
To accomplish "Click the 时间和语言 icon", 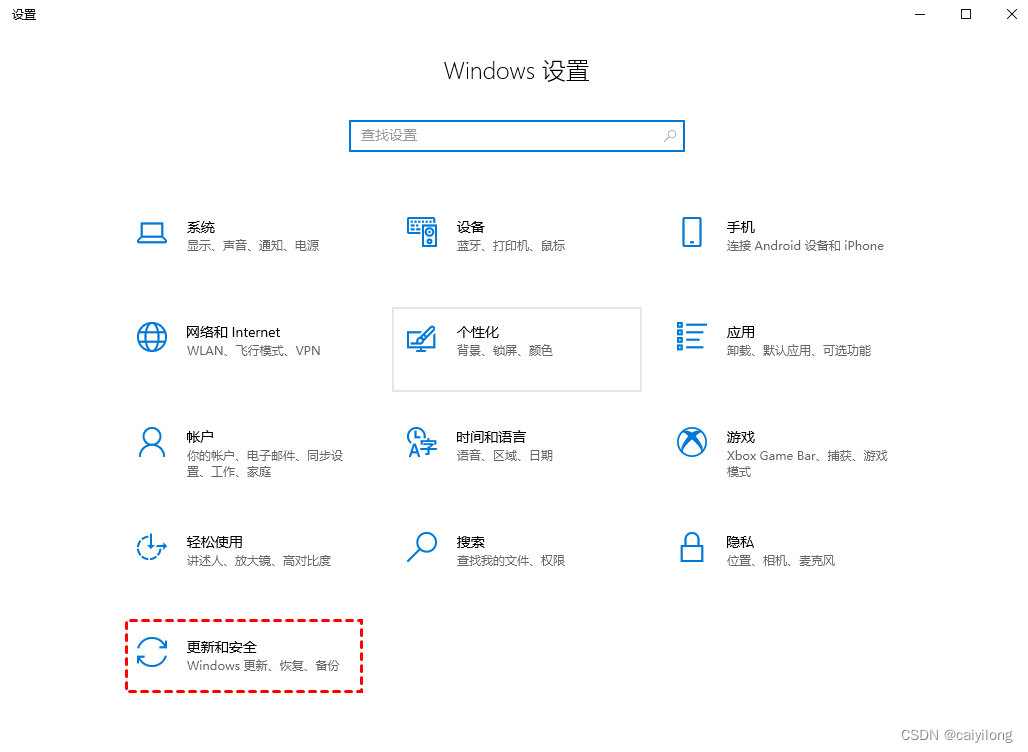I will pyautogui.click(x=422, y=443).
